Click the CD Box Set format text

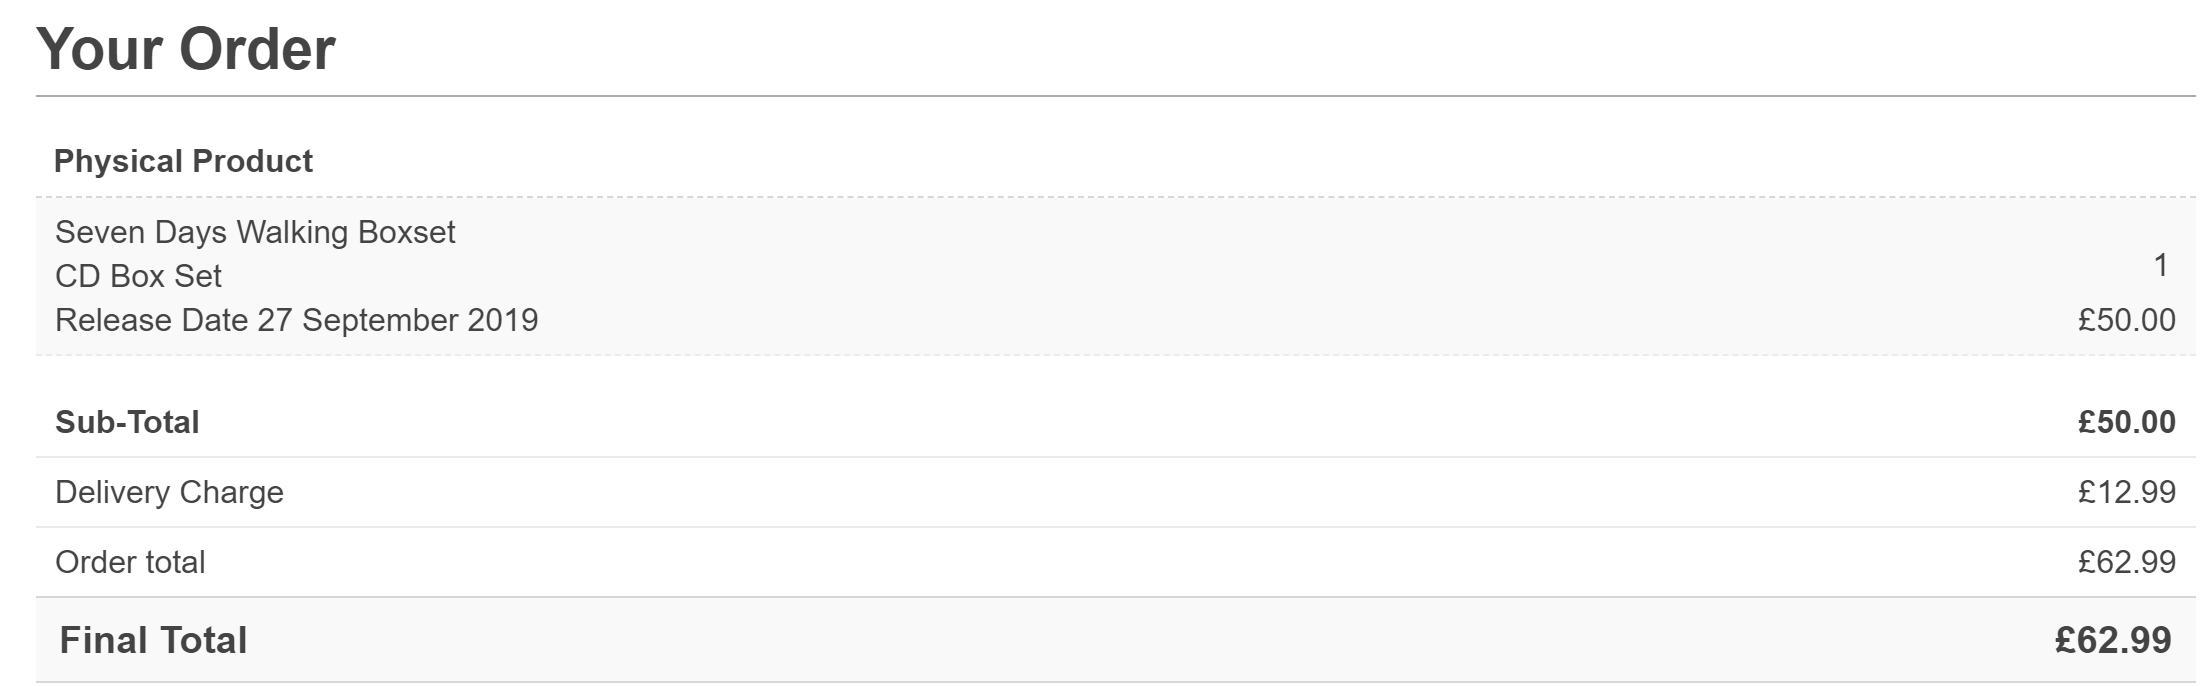tap(138, 276)
